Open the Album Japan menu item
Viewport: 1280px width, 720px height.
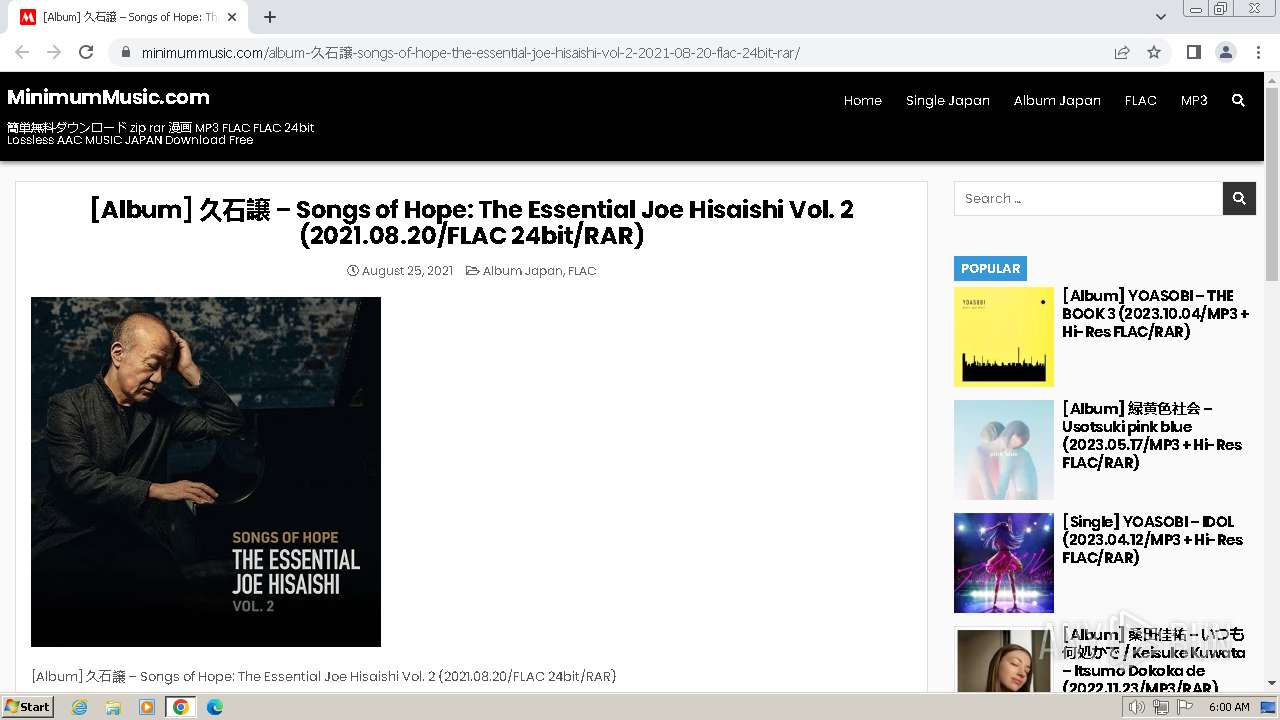(1057, 100)
